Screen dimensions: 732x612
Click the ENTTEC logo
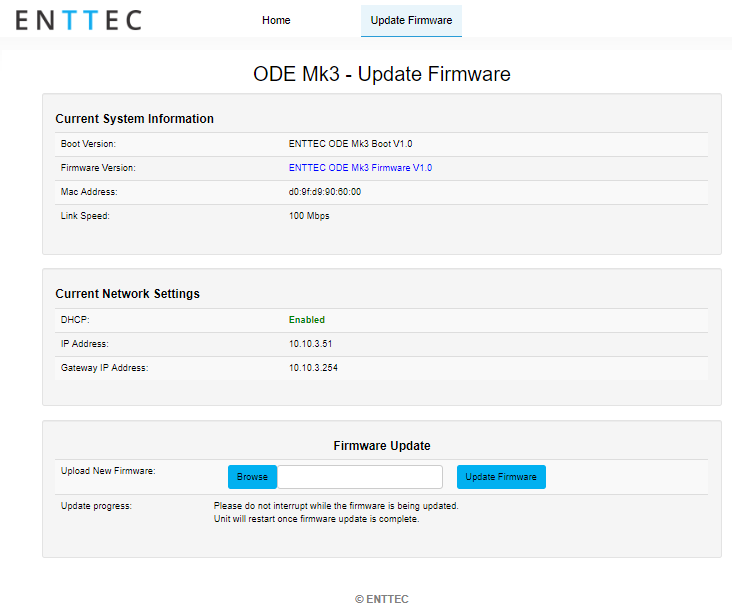78,21
